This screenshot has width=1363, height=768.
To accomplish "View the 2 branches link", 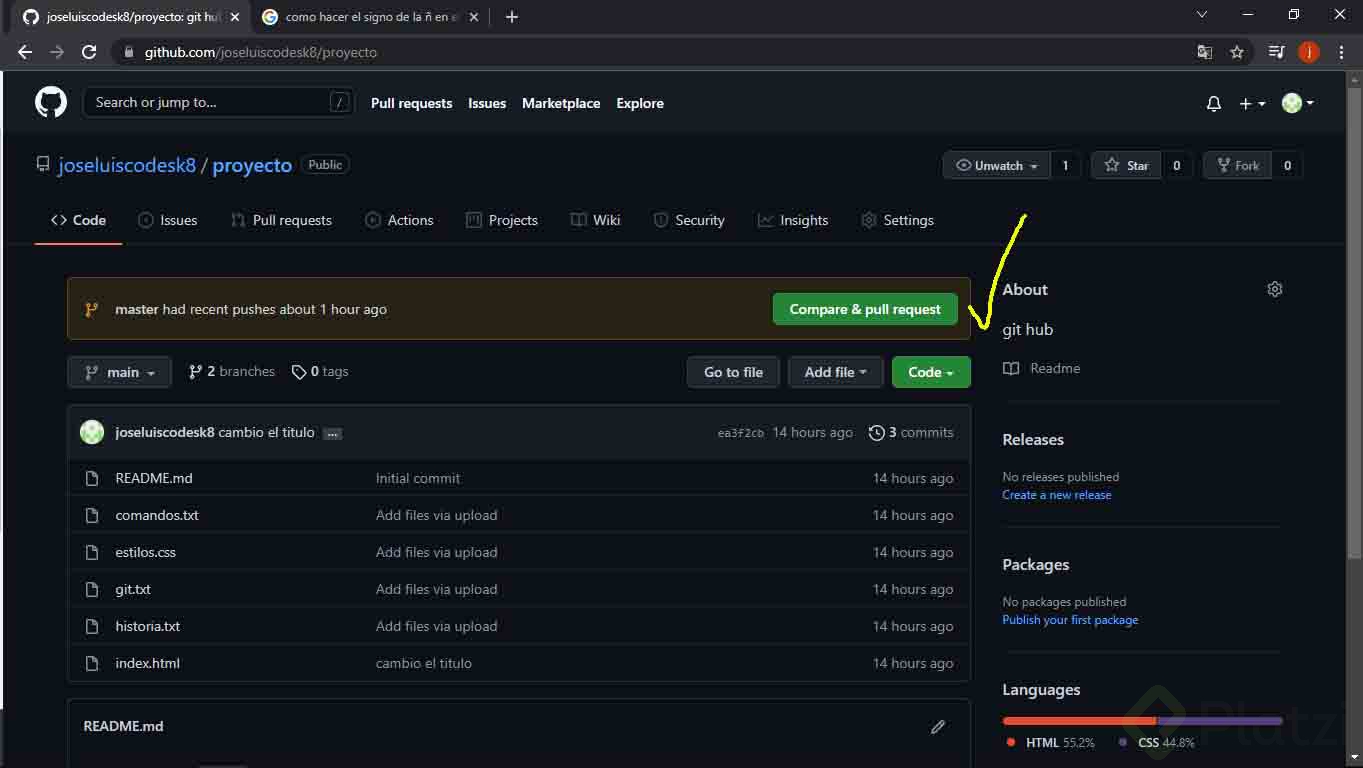I will (x=231, y=371).
